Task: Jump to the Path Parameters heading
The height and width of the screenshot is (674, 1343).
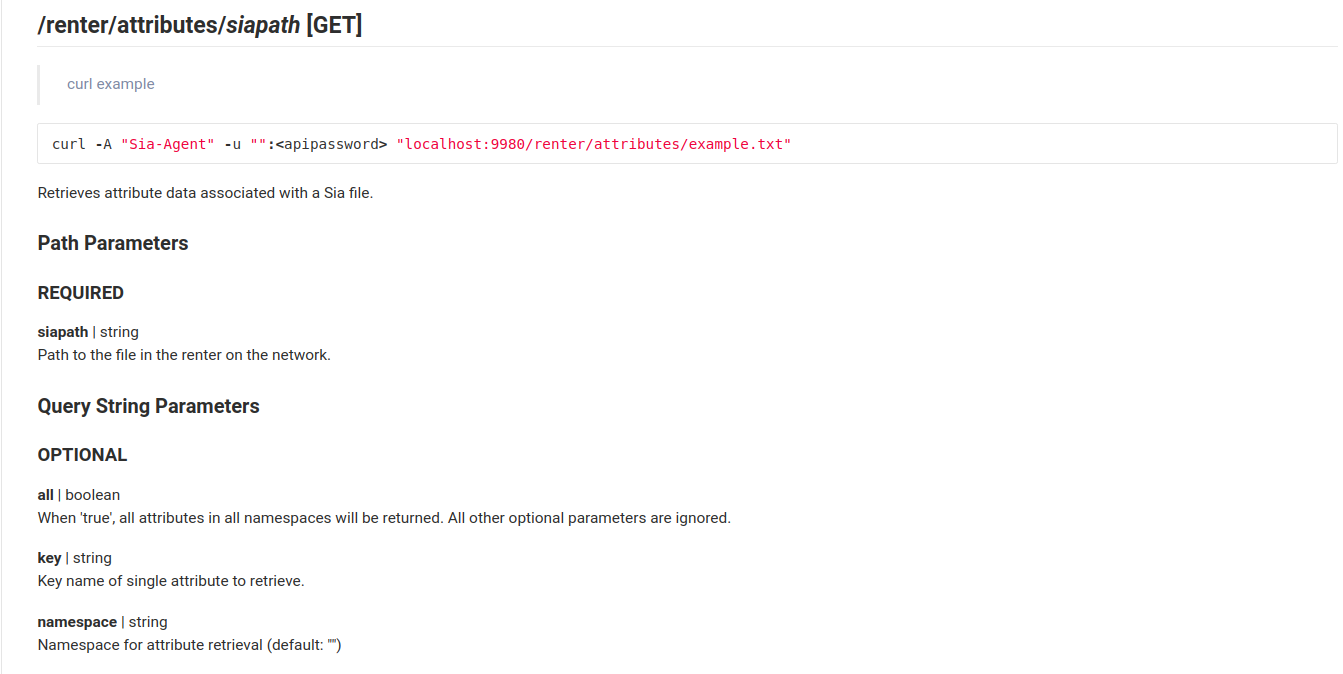Action: 113,243
